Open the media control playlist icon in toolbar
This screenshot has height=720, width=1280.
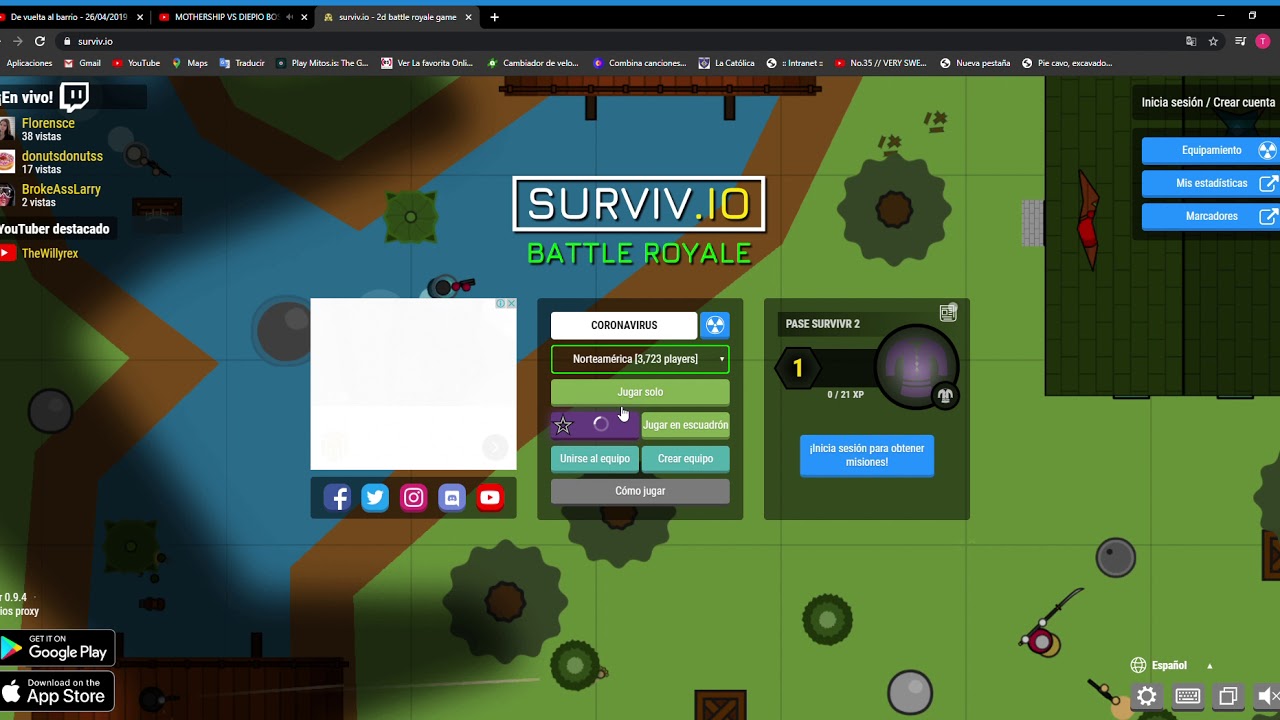tap(1240, 41)
